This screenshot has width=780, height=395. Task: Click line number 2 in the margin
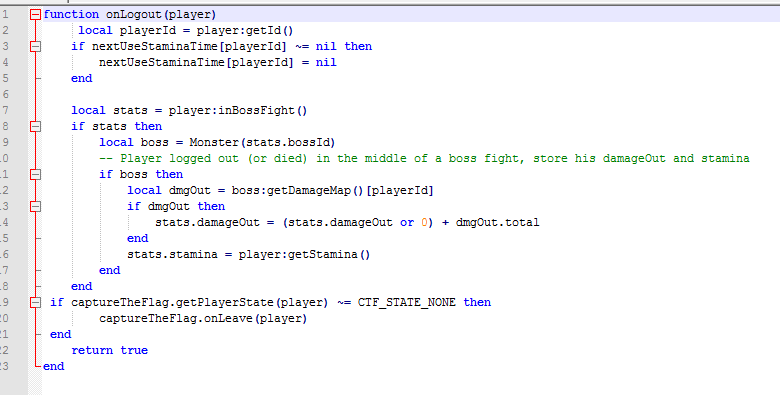click(x=5, y=30)
